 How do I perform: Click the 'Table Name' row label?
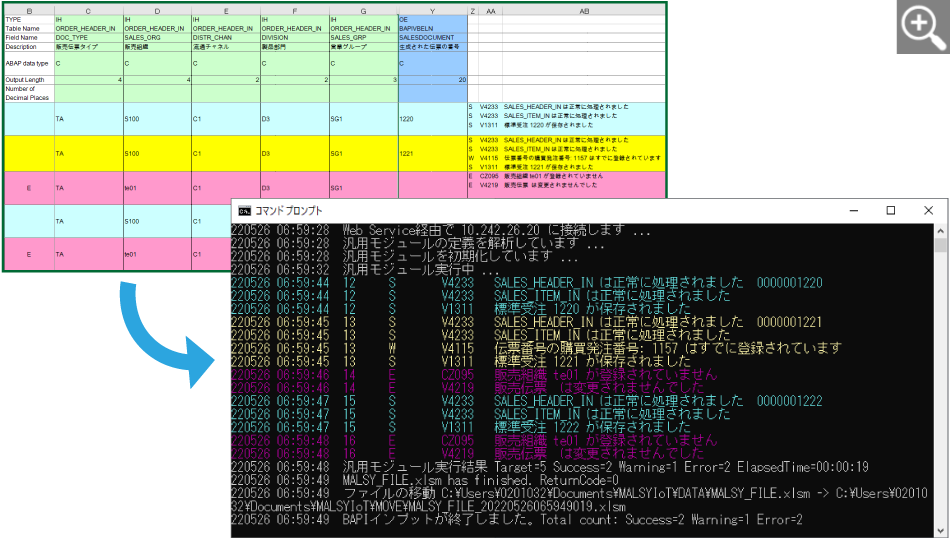22,28
